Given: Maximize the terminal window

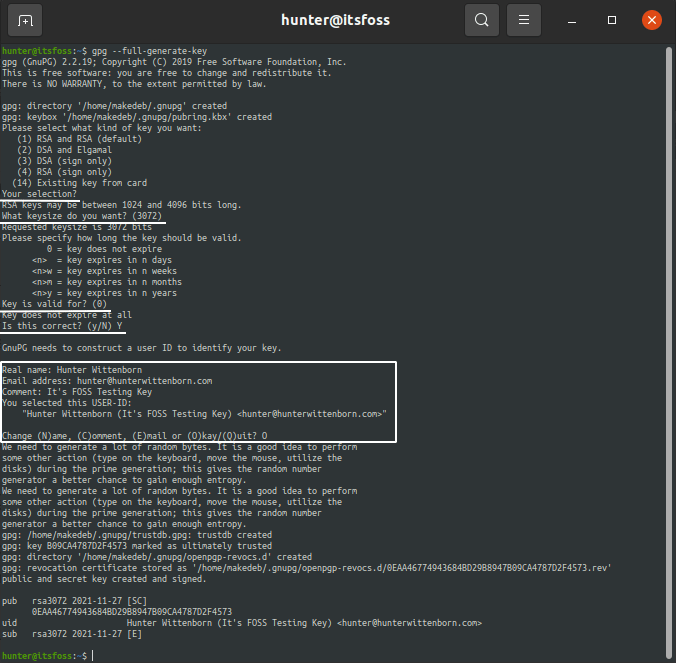Looking at the screenshot, I should pos(611,20).
